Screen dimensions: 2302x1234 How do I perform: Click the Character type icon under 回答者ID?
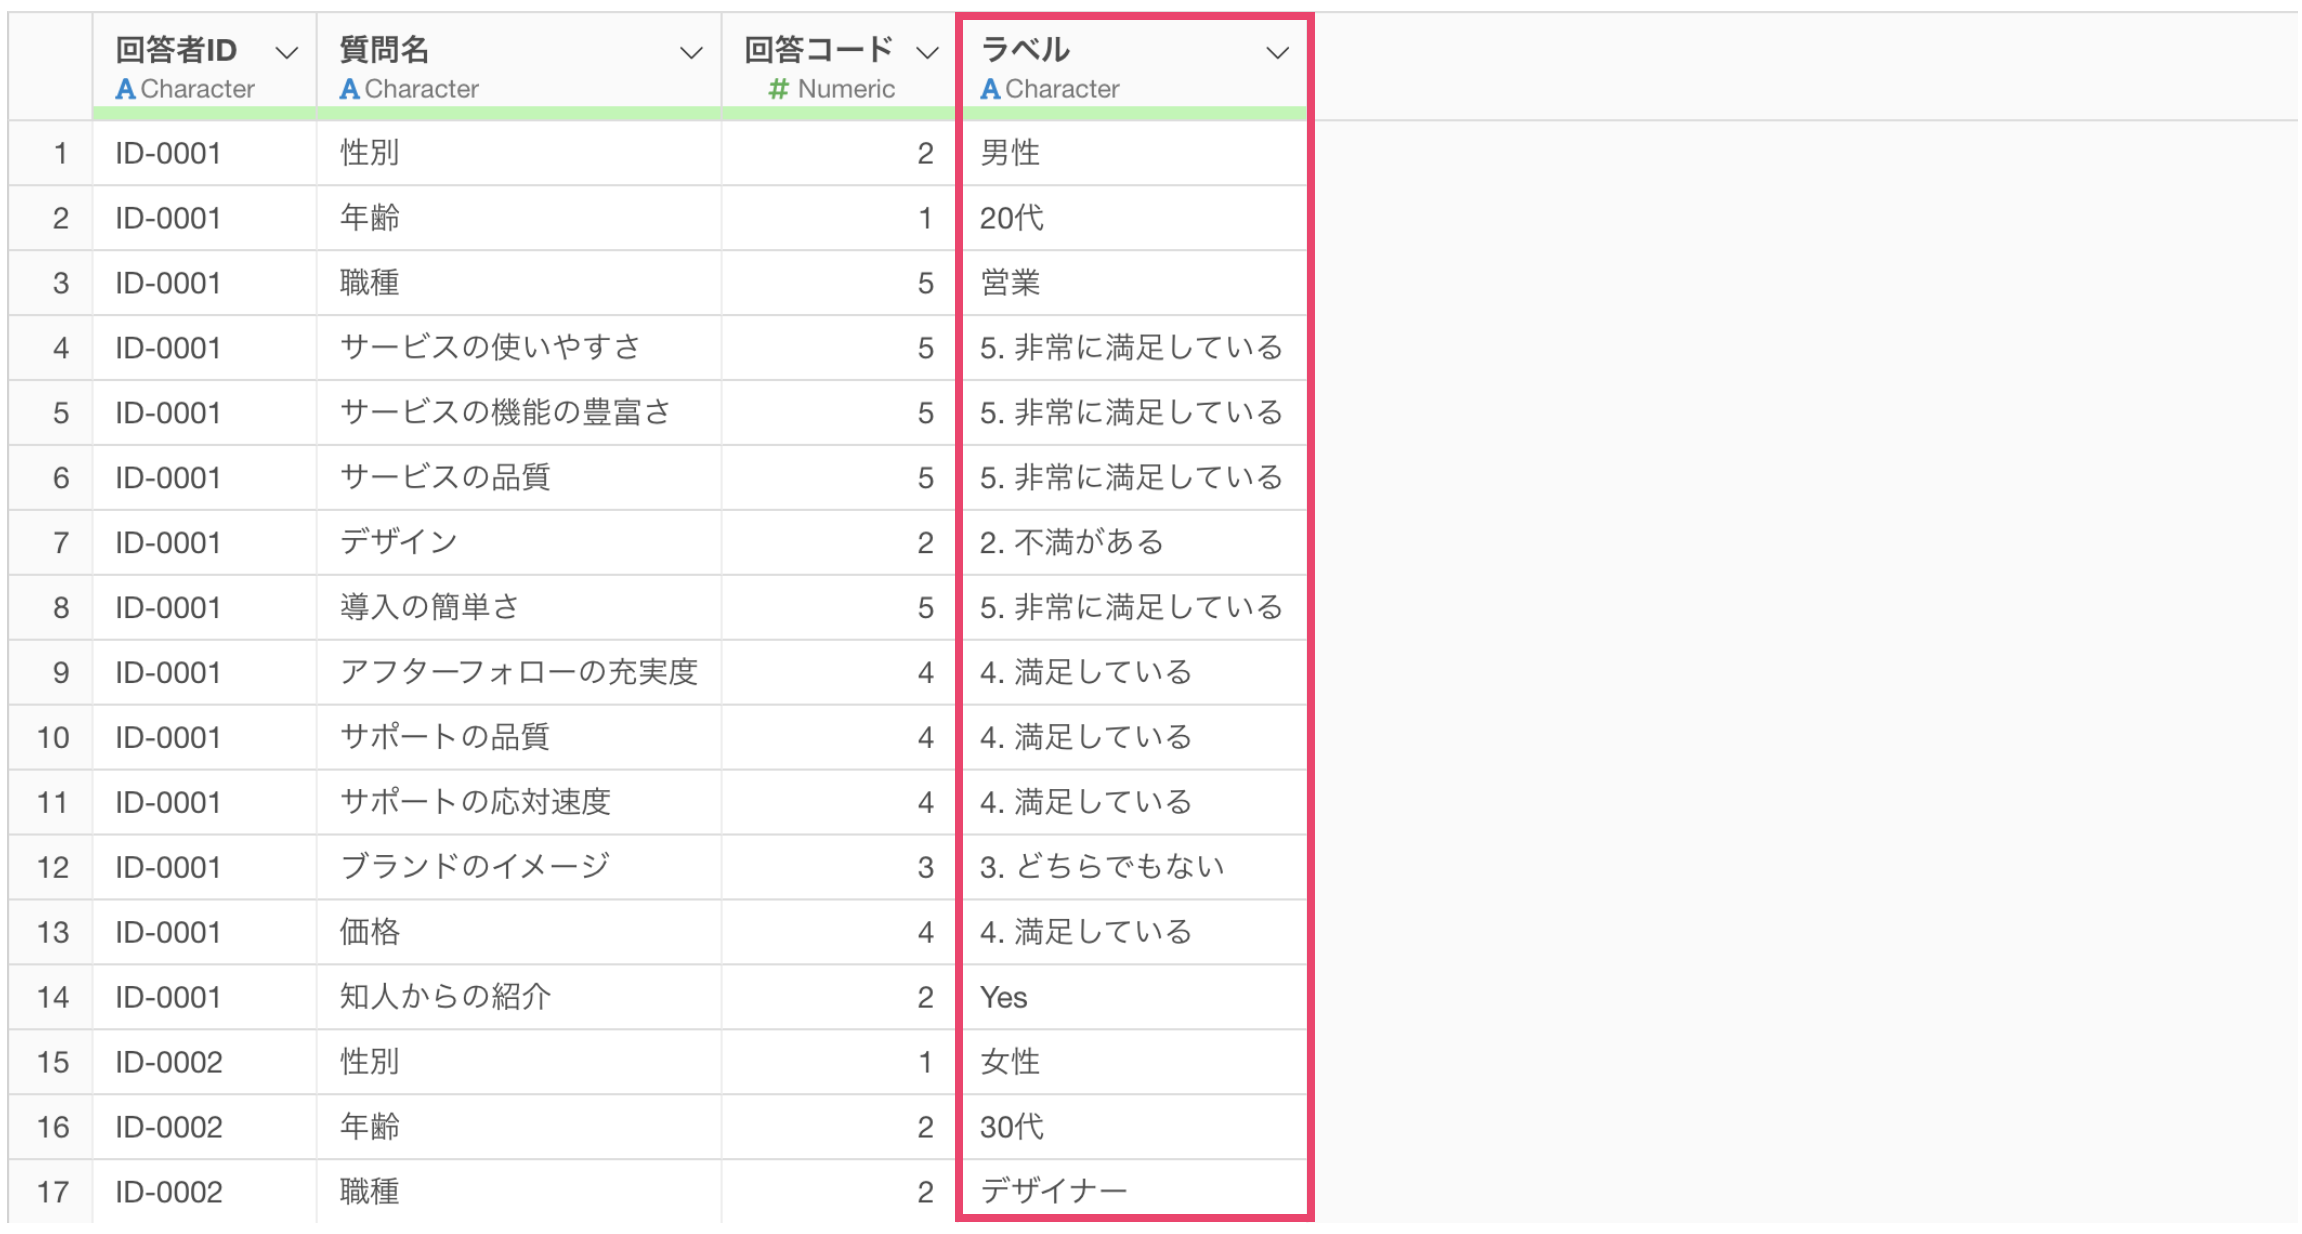point(125,90)
